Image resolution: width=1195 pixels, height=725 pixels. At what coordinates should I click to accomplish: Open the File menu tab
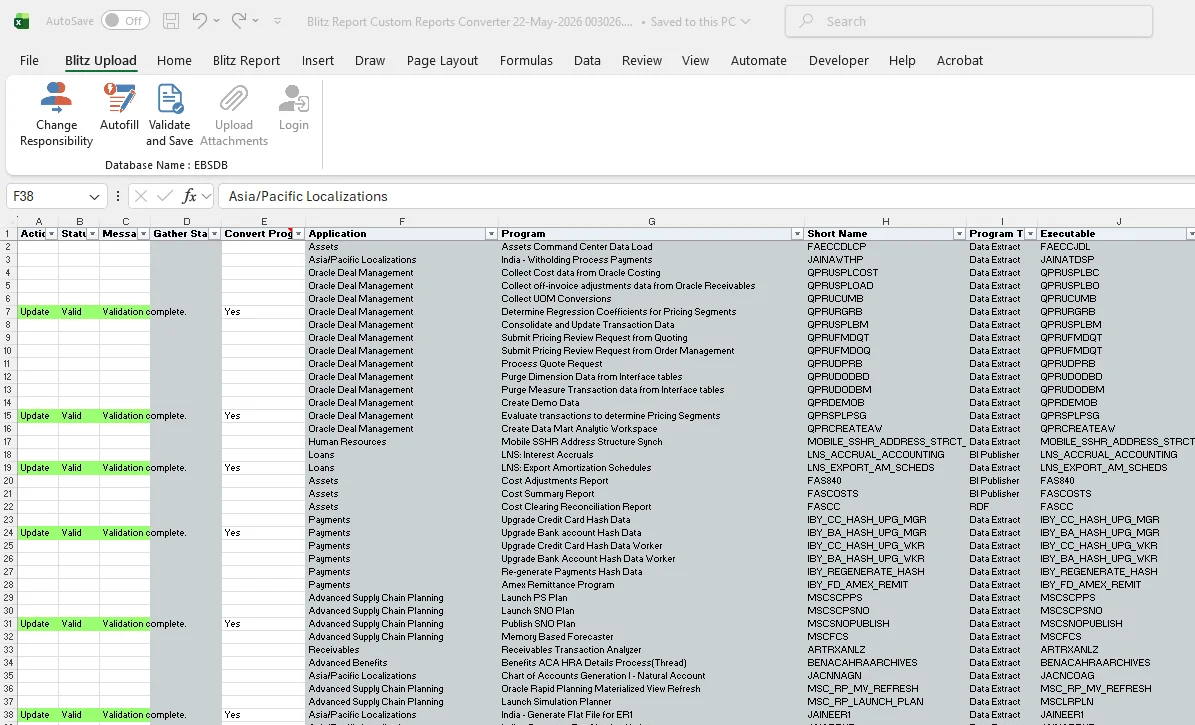[29, 60]
